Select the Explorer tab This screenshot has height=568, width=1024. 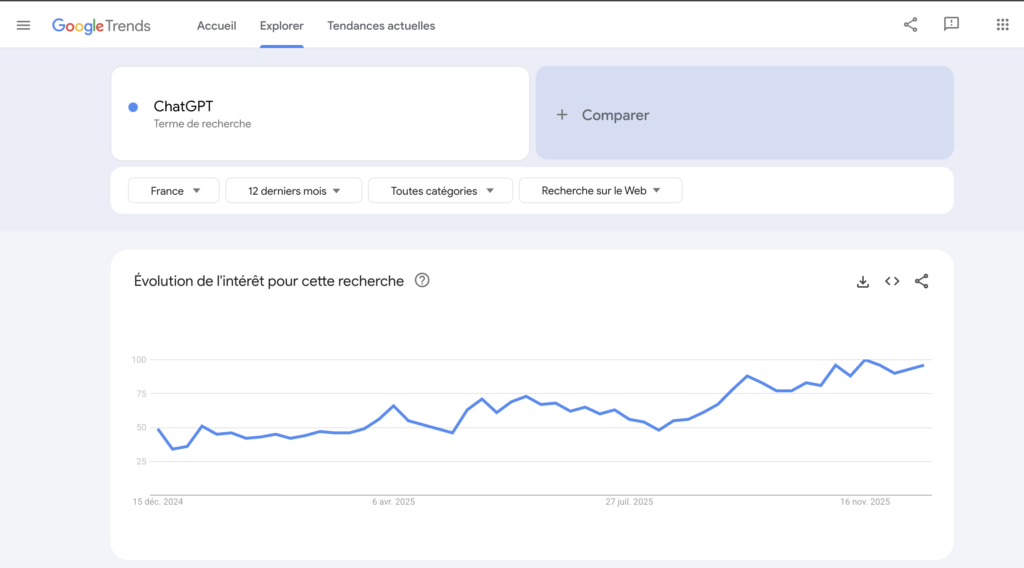point(281,26)
